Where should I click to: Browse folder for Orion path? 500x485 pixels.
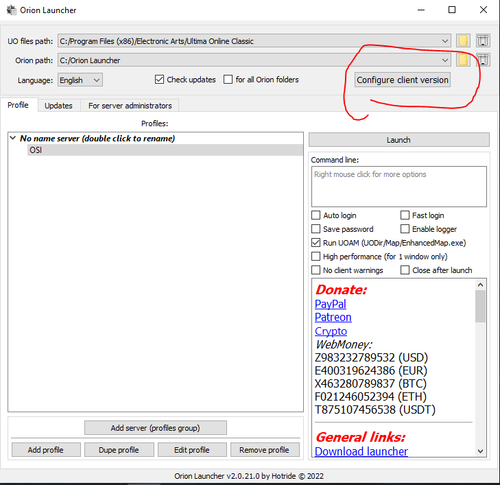pos(463,60)
